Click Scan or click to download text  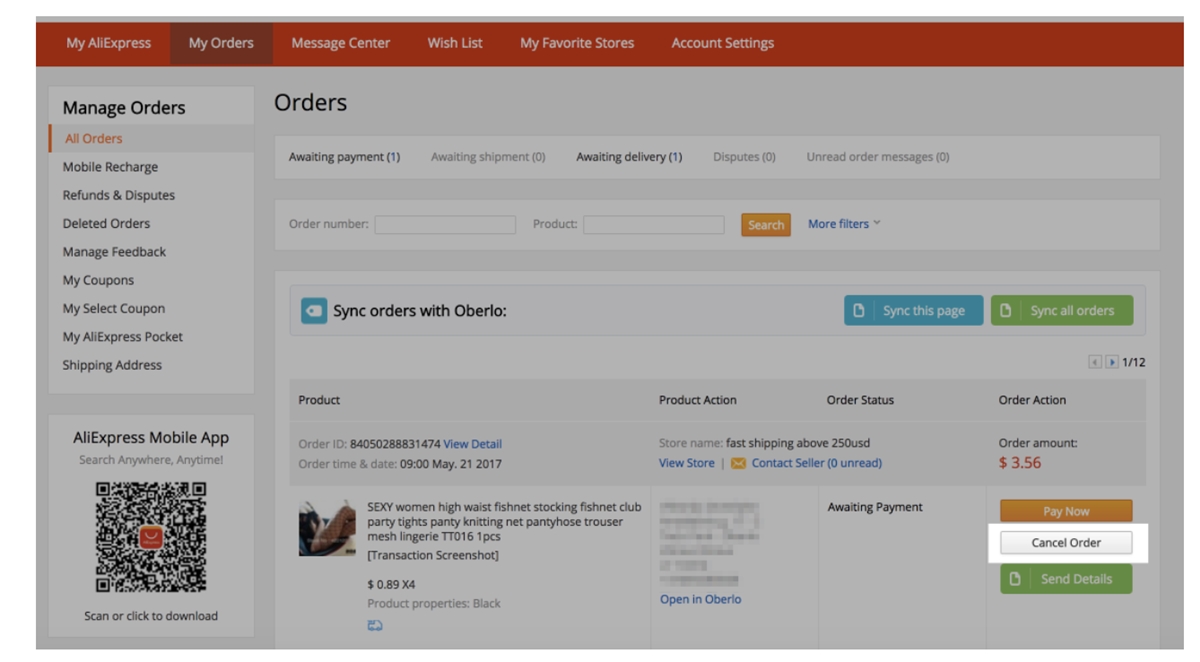point(151,616)
